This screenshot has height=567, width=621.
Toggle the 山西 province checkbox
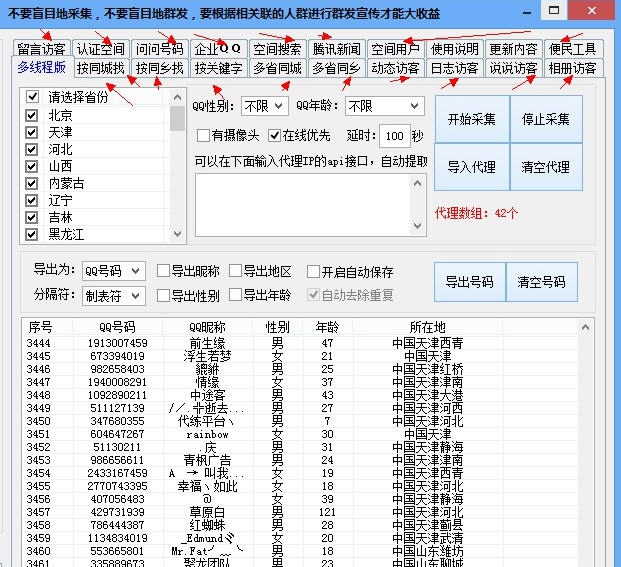31,166
